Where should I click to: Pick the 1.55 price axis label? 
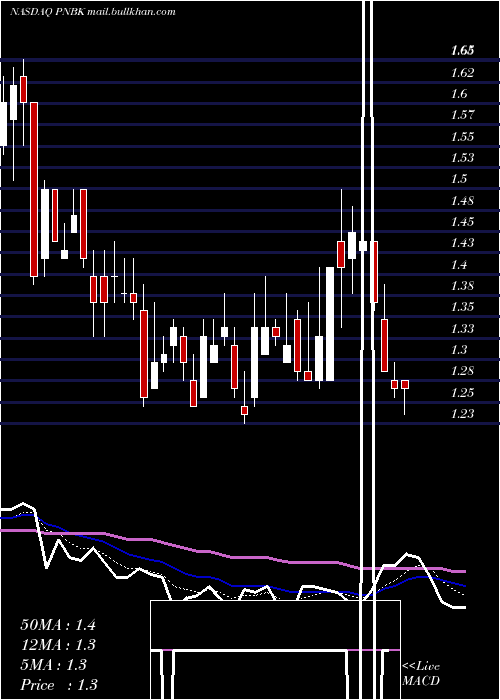point(462,136)
